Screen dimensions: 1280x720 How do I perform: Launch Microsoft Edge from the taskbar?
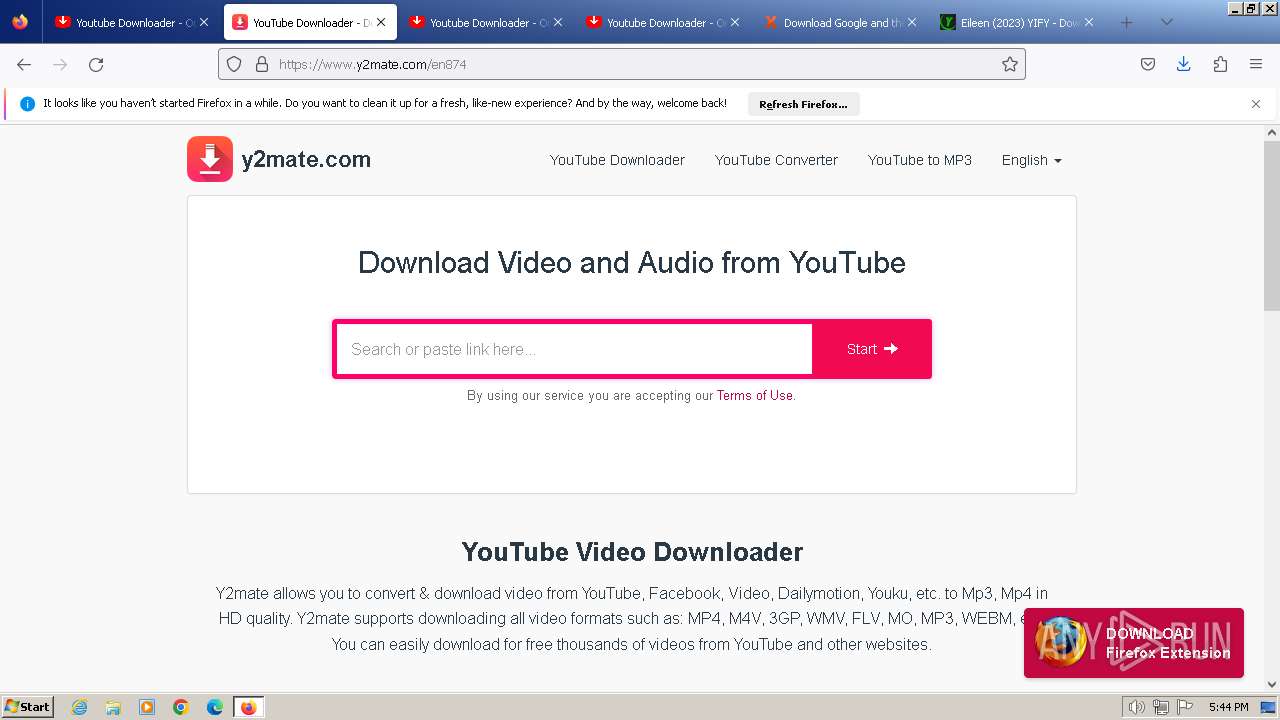tap(215, 707)
